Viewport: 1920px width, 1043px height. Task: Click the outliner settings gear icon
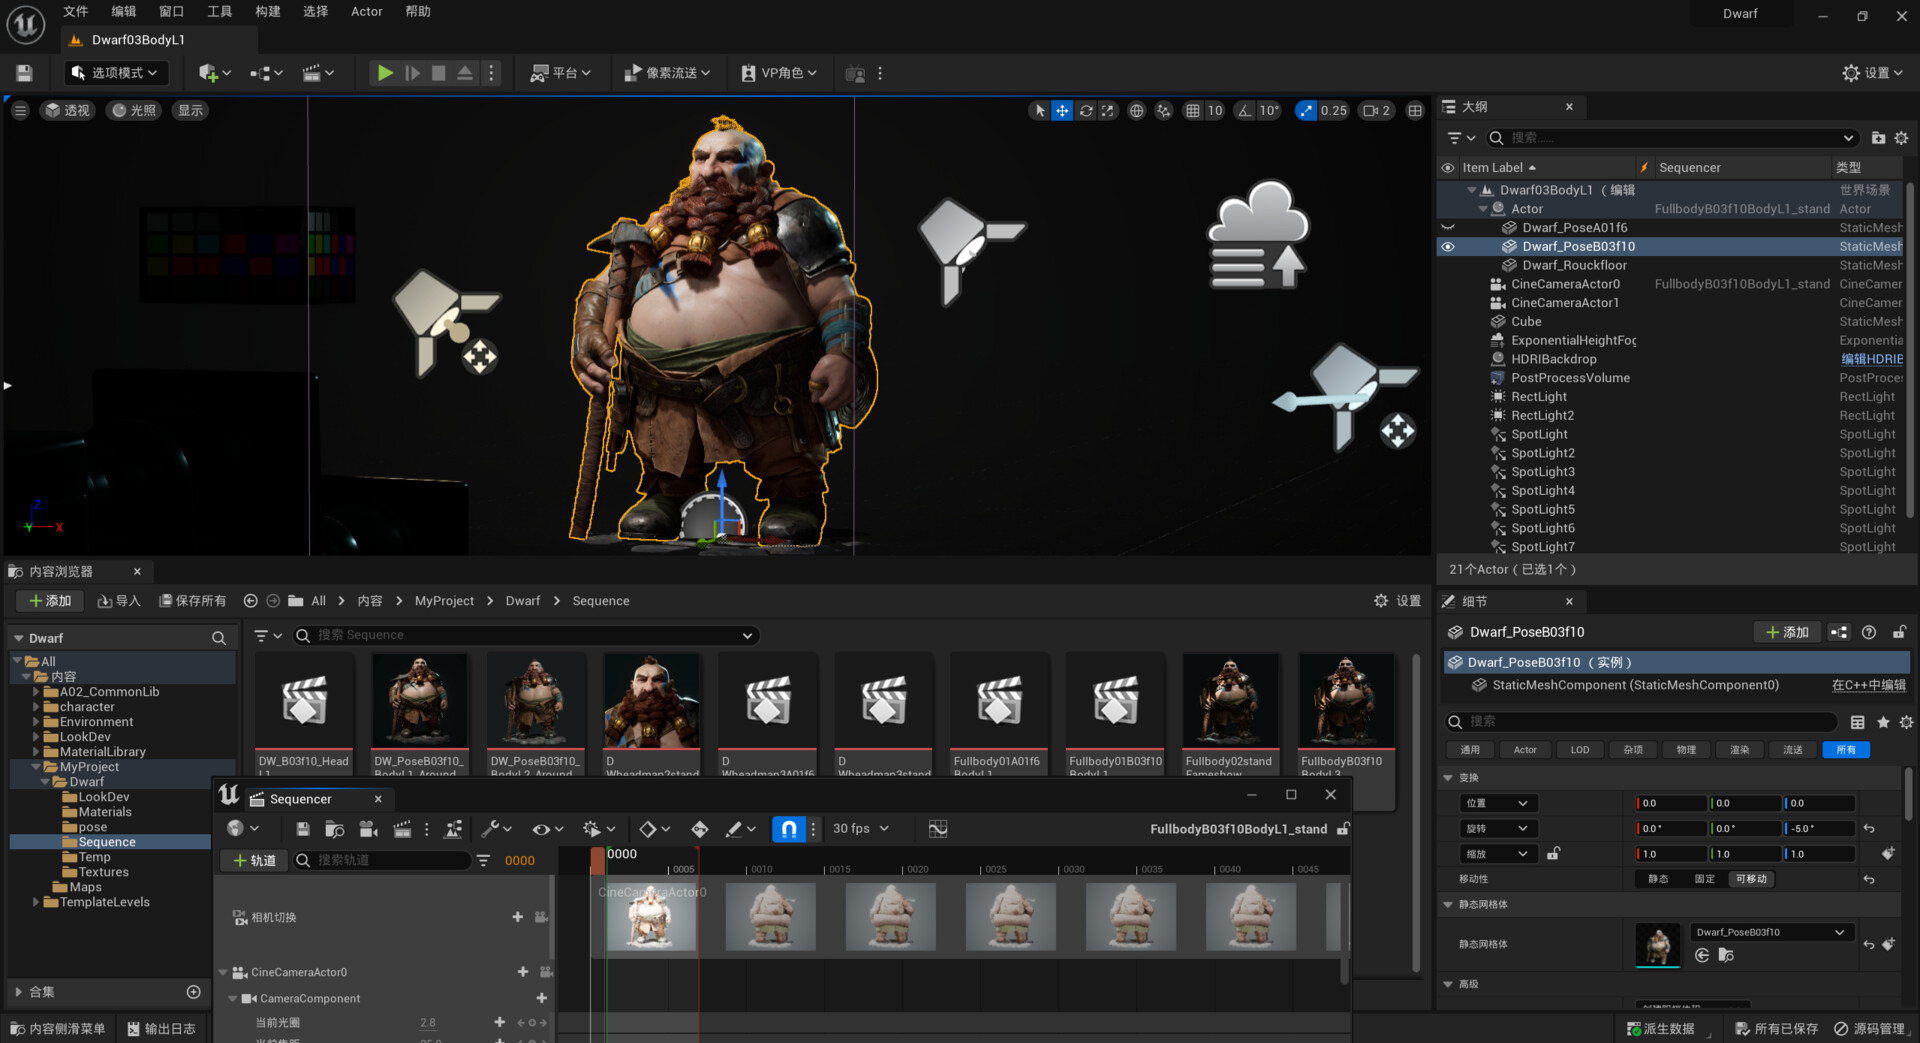pos(1901,138)
